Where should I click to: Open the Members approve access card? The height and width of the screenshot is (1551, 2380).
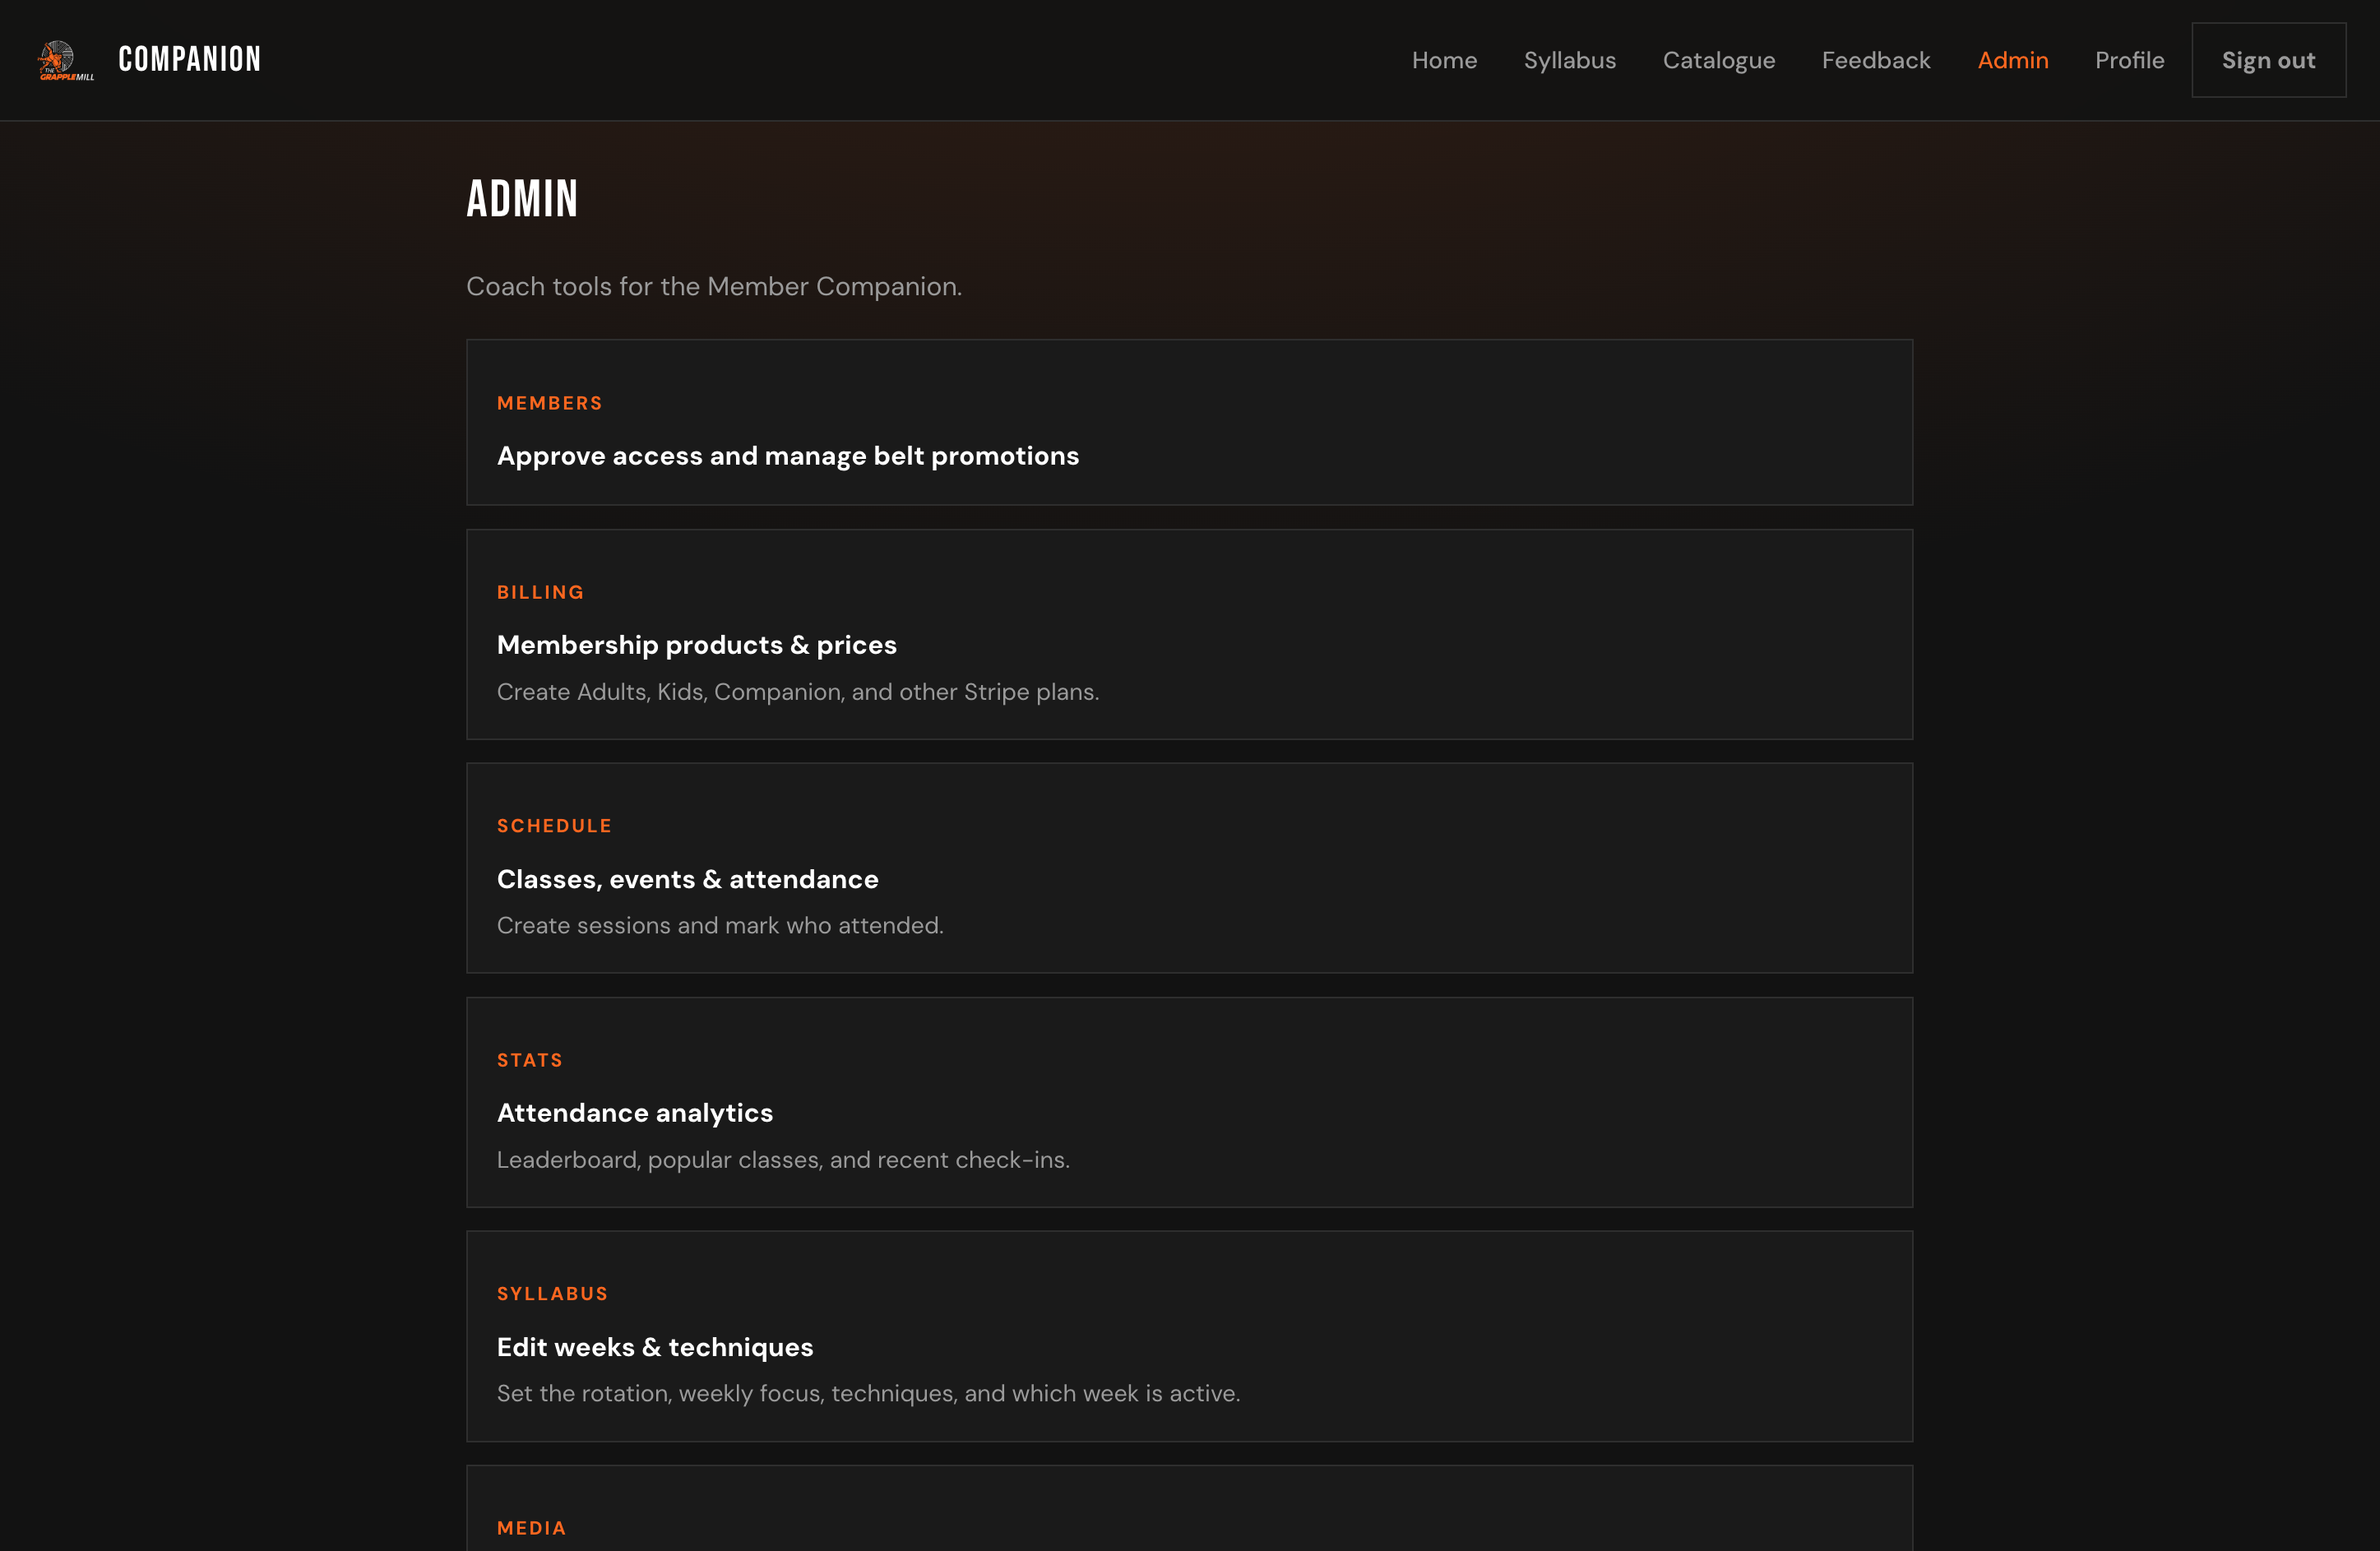[x=1189, y=422]
